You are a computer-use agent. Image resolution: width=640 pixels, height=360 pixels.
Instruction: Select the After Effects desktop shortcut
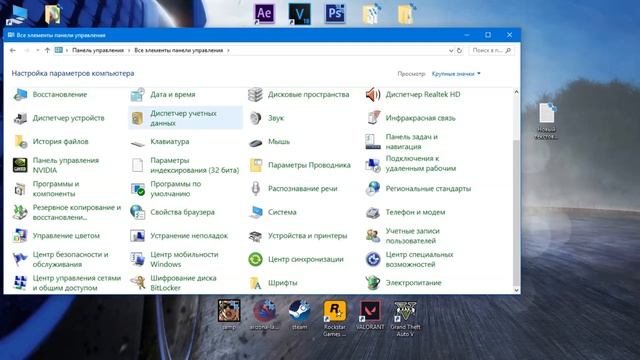[x=264, y=13]
